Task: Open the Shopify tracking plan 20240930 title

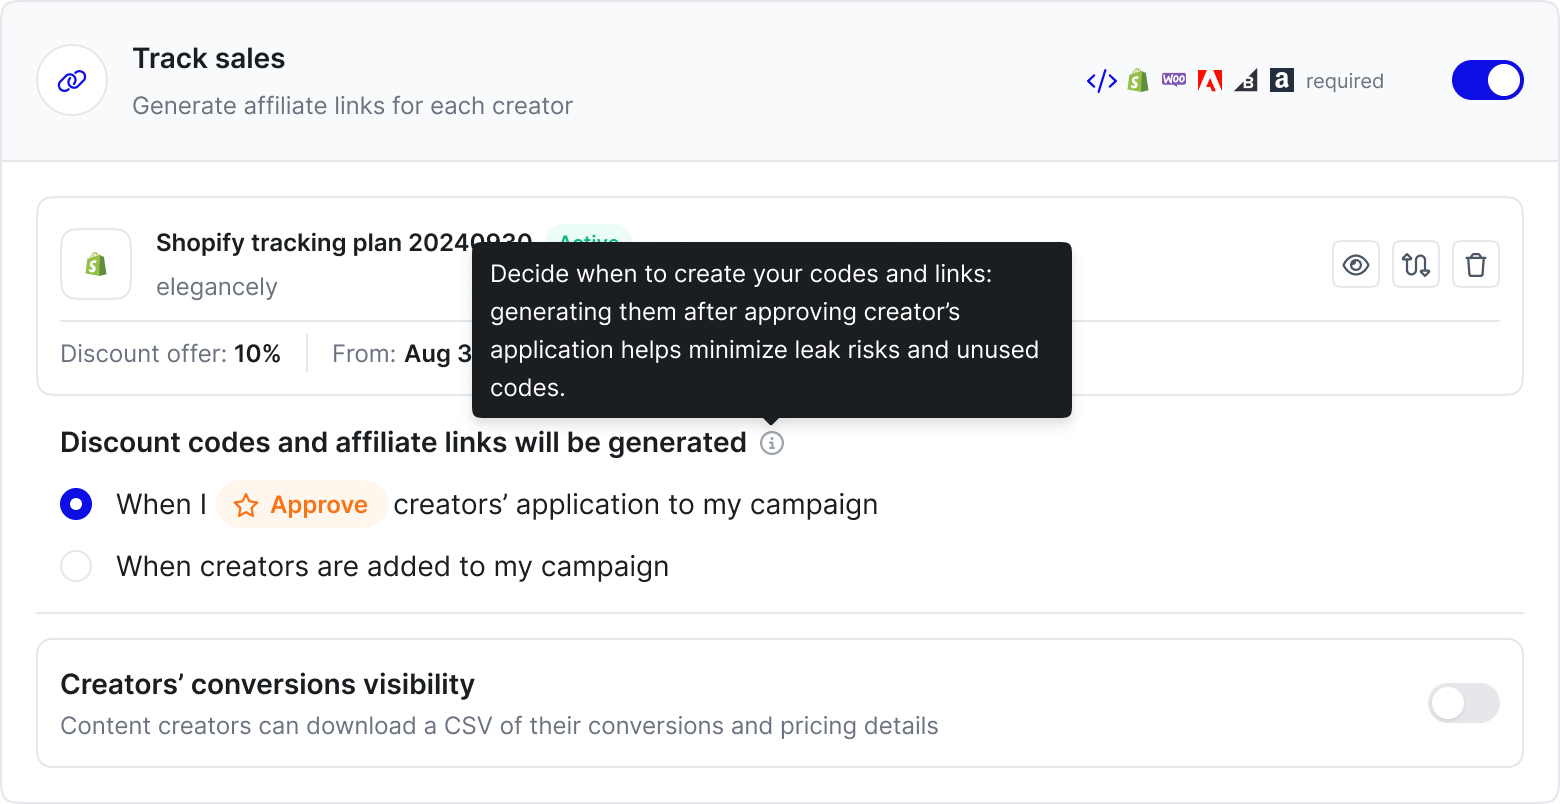Action: point(344,243)
